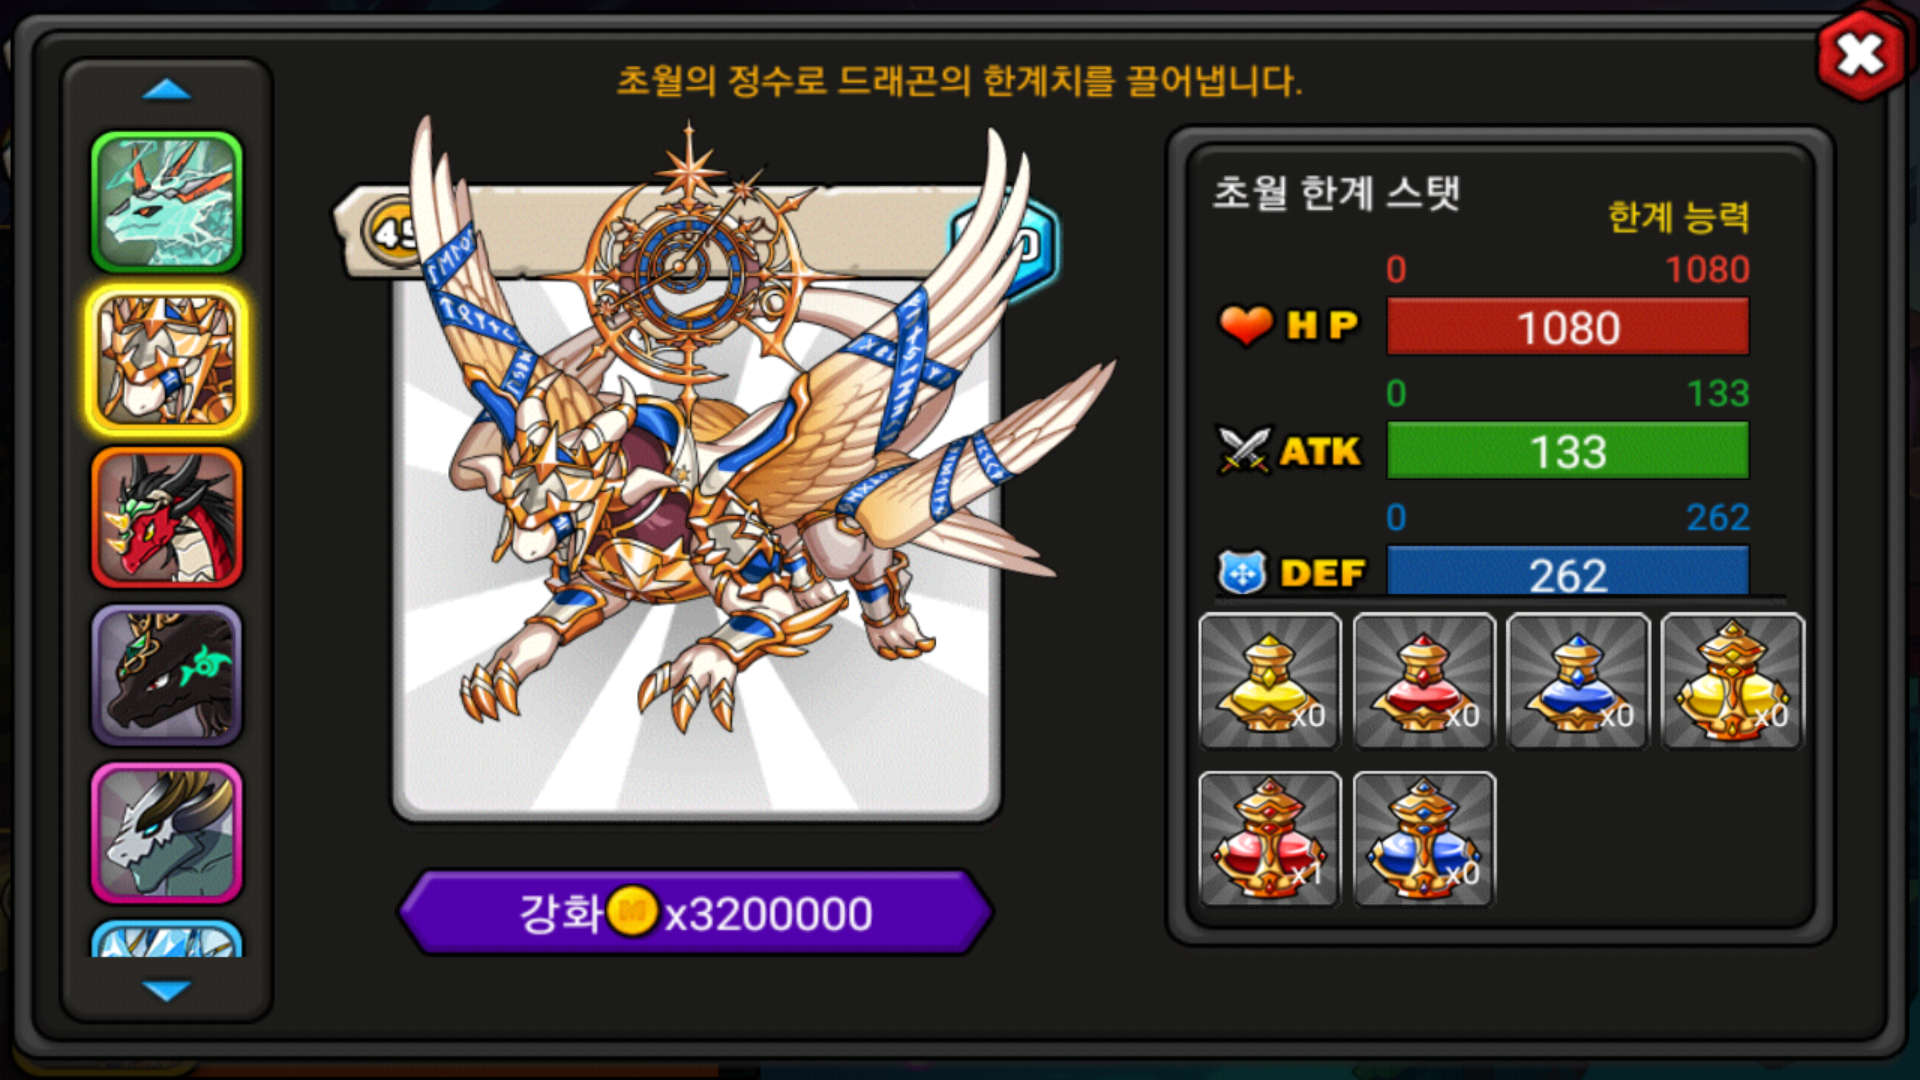Tap the large yellow essence potion

1732,681
